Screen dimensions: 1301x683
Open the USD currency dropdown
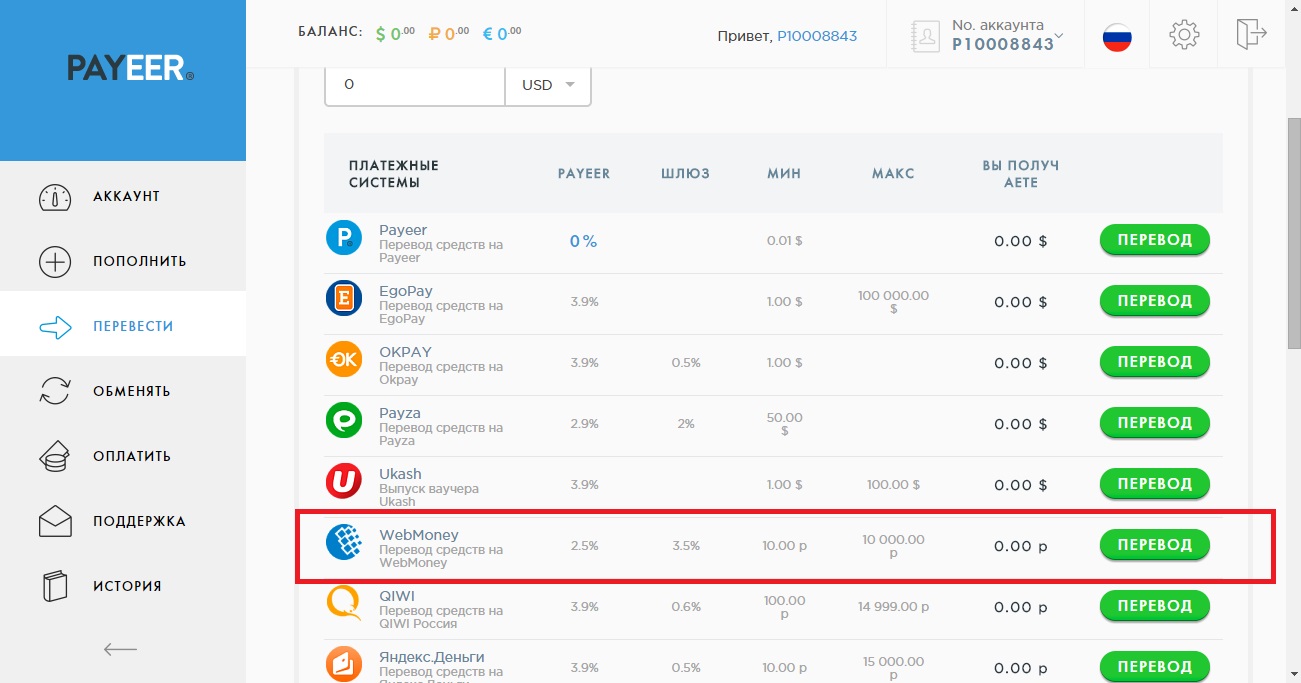[548, 85]
